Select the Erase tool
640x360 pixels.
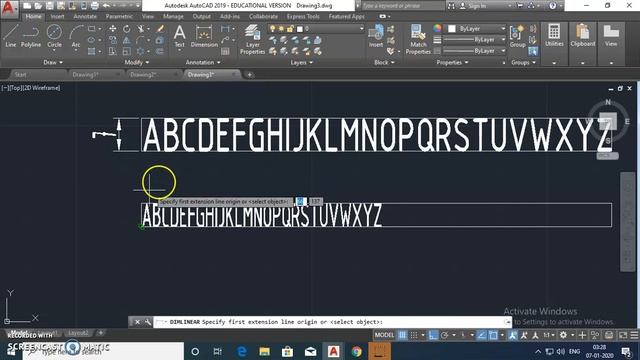tap(160, 29)
